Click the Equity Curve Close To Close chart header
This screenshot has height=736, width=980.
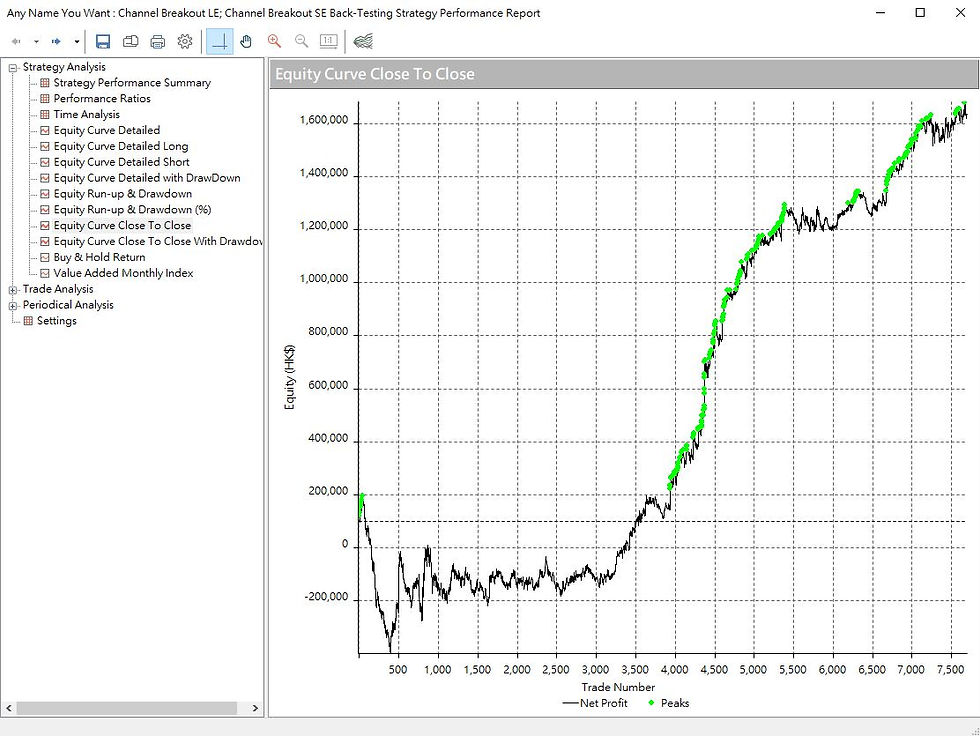click(624, 74)
